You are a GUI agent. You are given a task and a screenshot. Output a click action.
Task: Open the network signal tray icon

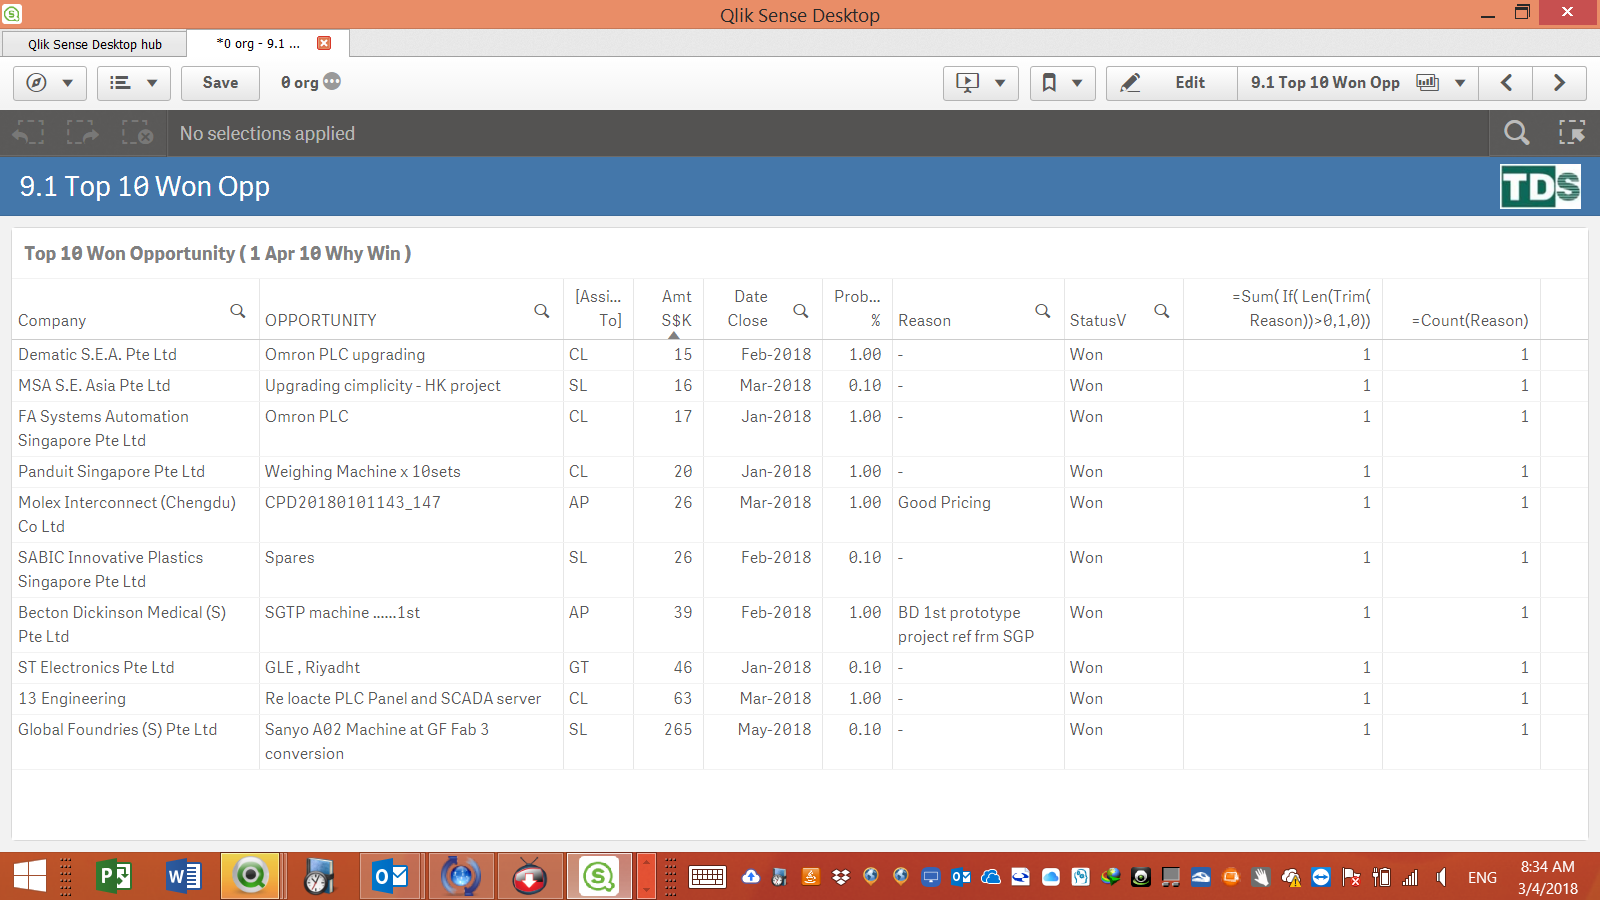click(1411, 877)
